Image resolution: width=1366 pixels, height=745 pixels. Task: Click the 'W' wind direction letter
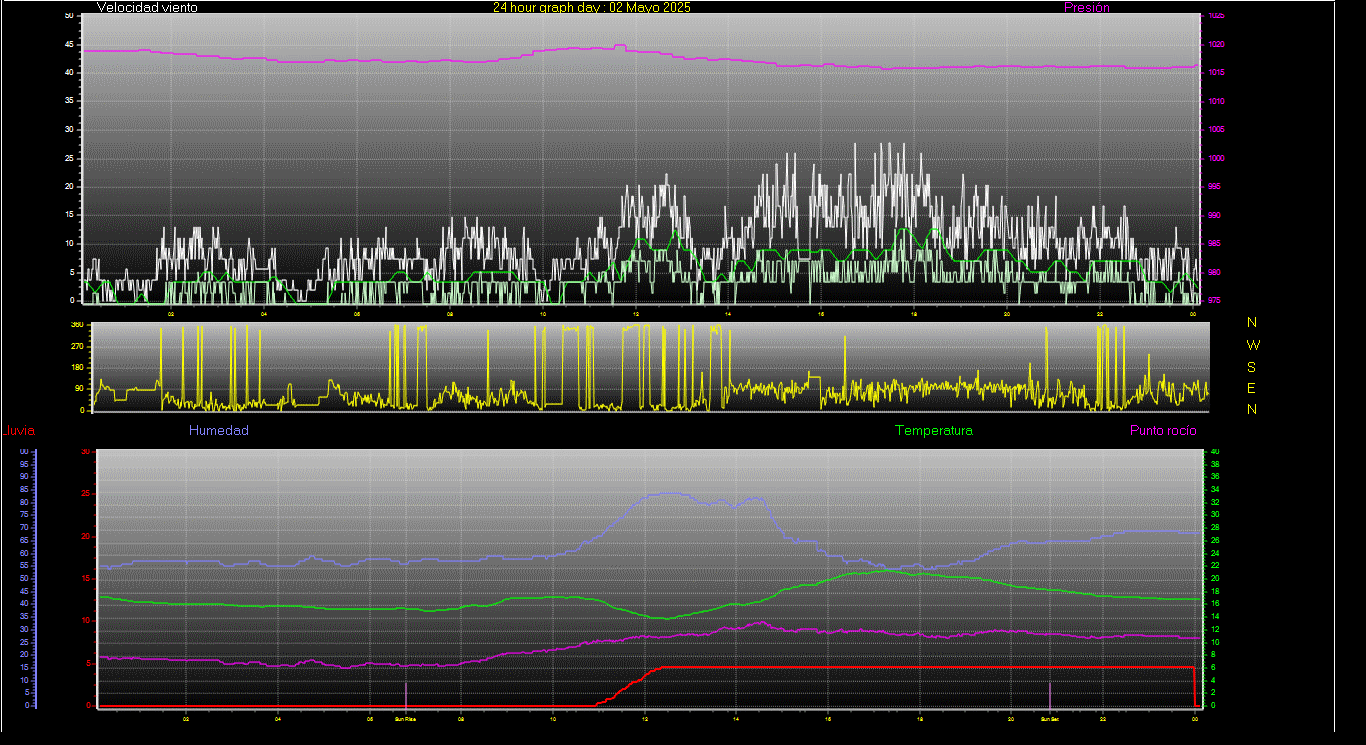point(1252,344)
